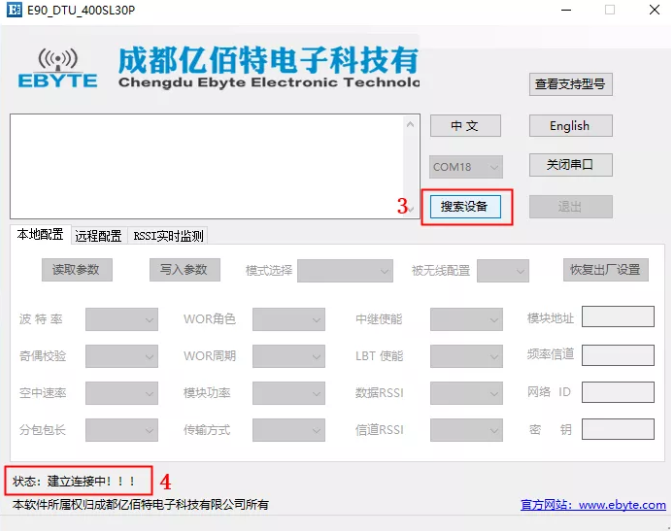
Task: Switch to RSSI实时监测 tab
Action: point(168,236)
